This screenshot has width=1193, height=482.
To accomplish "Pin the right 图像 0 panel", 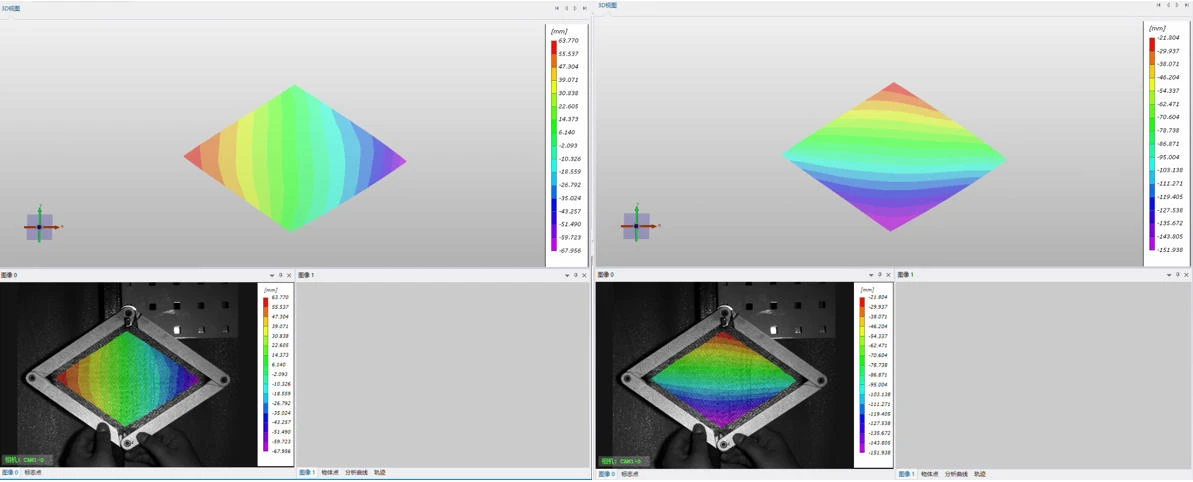I will point(880,275).
